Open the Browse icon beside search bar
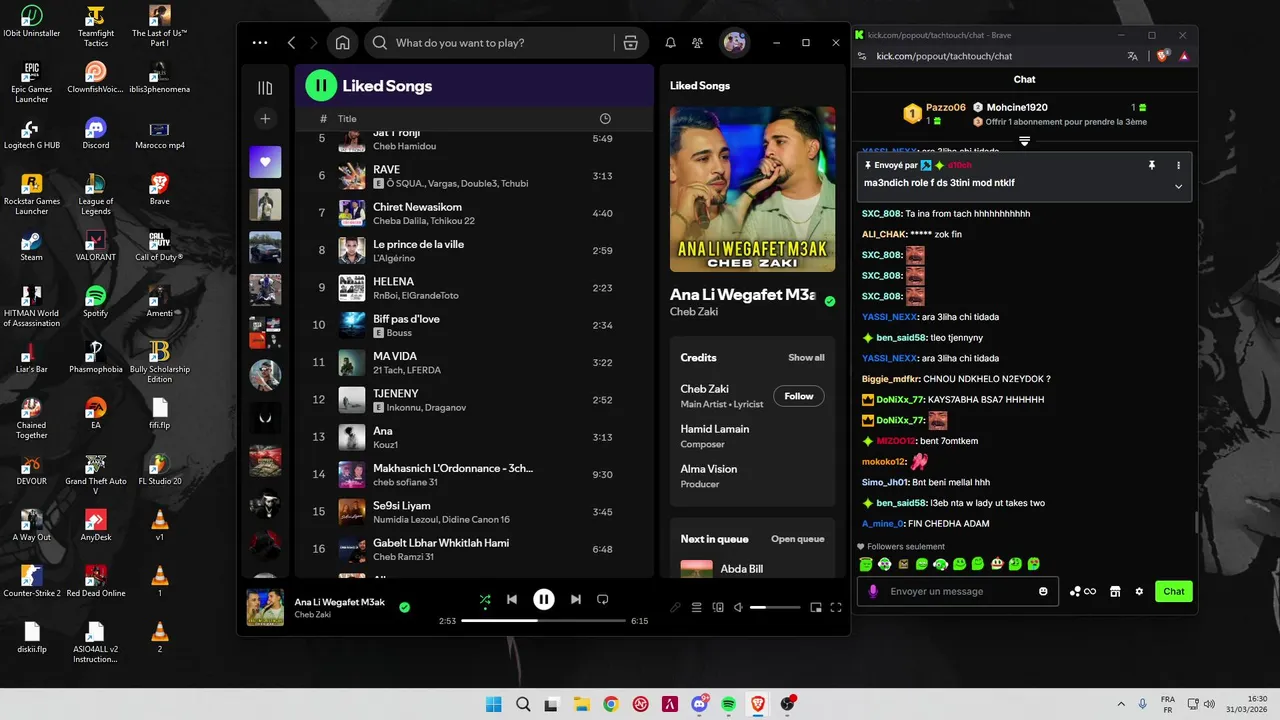This screenshot has height=720, width=1280. pos(630,43)
